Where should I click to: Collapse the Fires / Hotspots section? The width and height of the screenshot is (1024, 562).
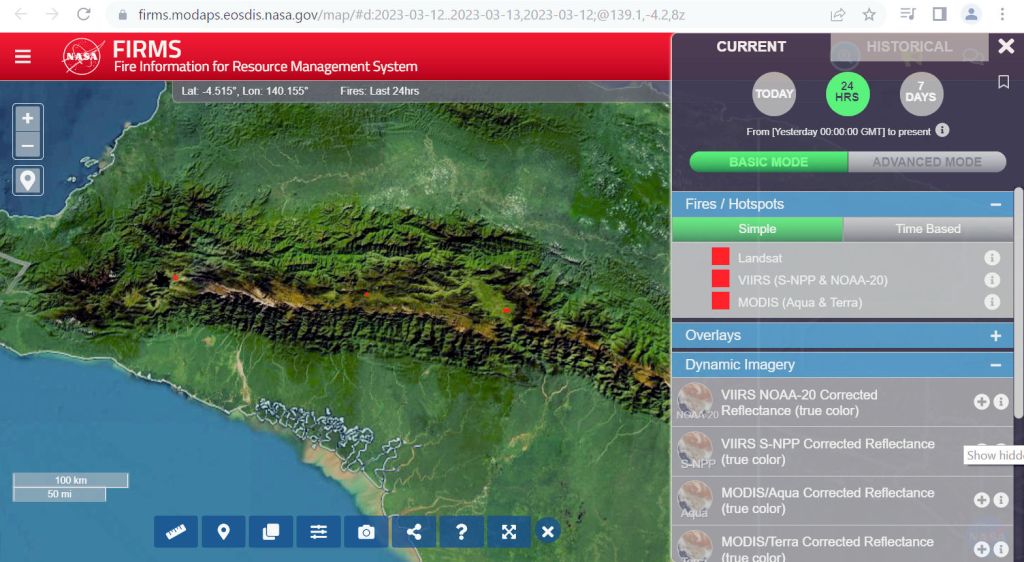[x=995, y=204]
